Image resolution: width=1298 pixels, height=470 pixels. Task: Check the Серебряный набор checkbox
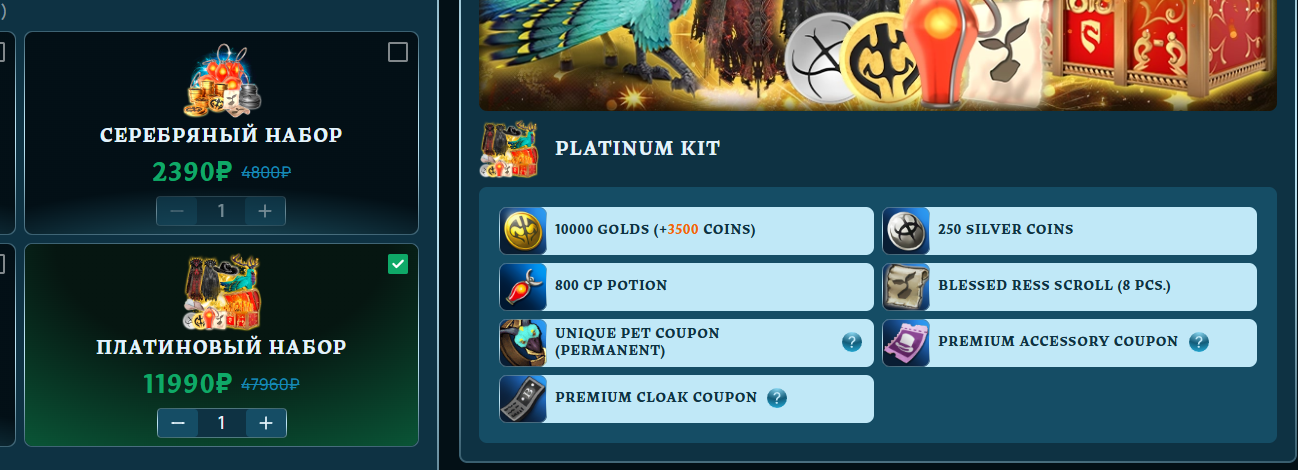398,52
